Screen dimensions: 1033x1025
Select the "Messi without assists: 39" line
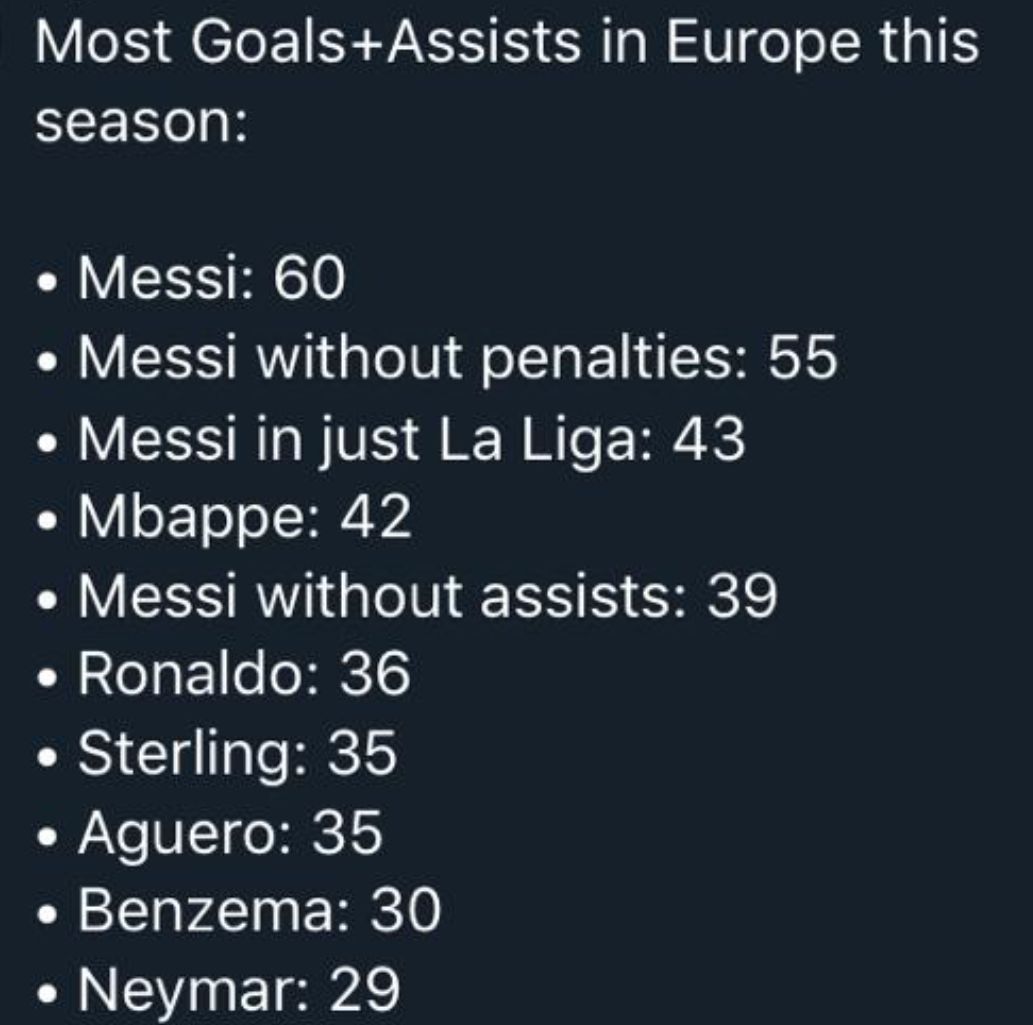coord(427,597)
